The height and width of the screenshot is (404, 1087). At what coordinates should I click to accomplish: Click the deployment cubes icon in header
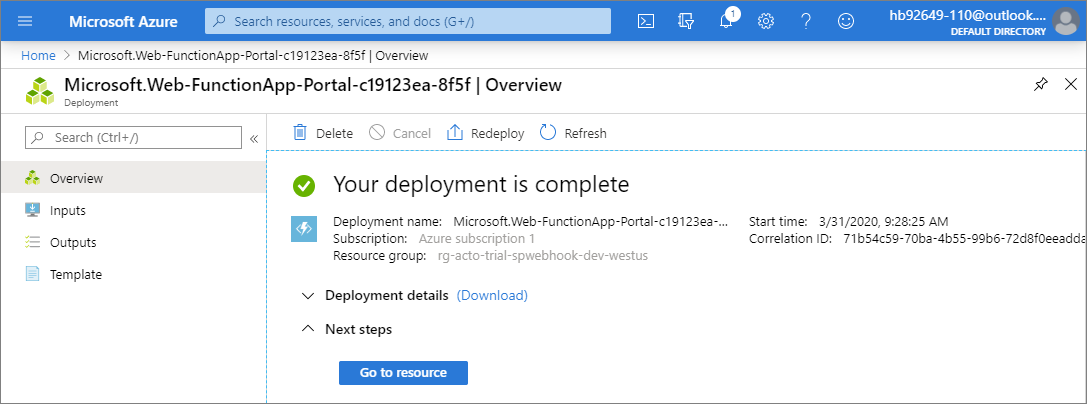(40, 91)
